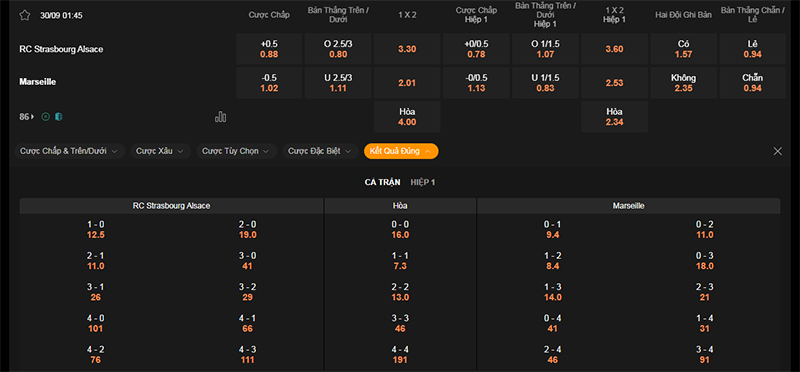Choose Marseille -0.5 handicap at 1.02
Image resolution: width=800 pixels, height=372 pixels.
(x=269, y=83)
